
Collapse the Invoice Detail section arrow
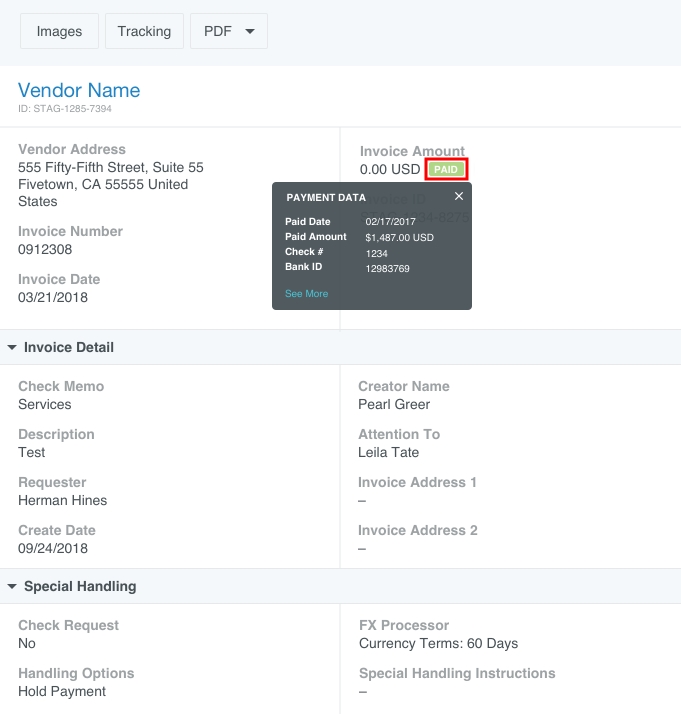(x=12, y=348)
